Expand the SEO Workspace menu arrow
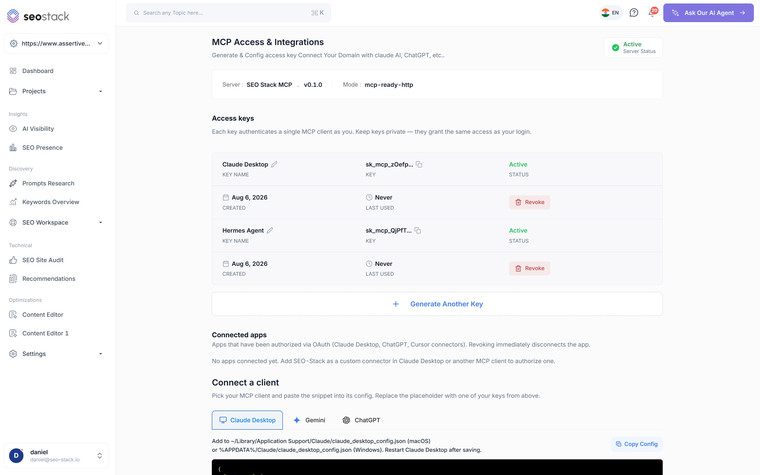760x475 pixels. click(101, 222)
